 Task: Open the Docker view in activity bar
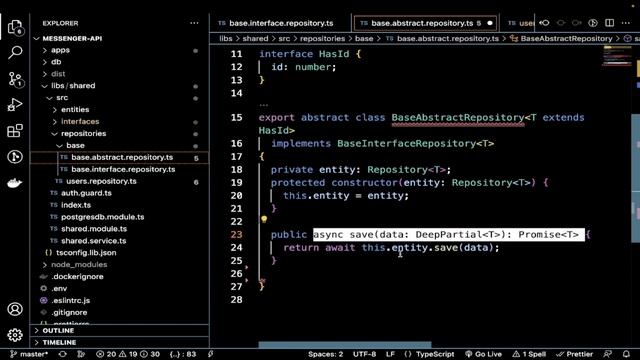coord(15,183)
